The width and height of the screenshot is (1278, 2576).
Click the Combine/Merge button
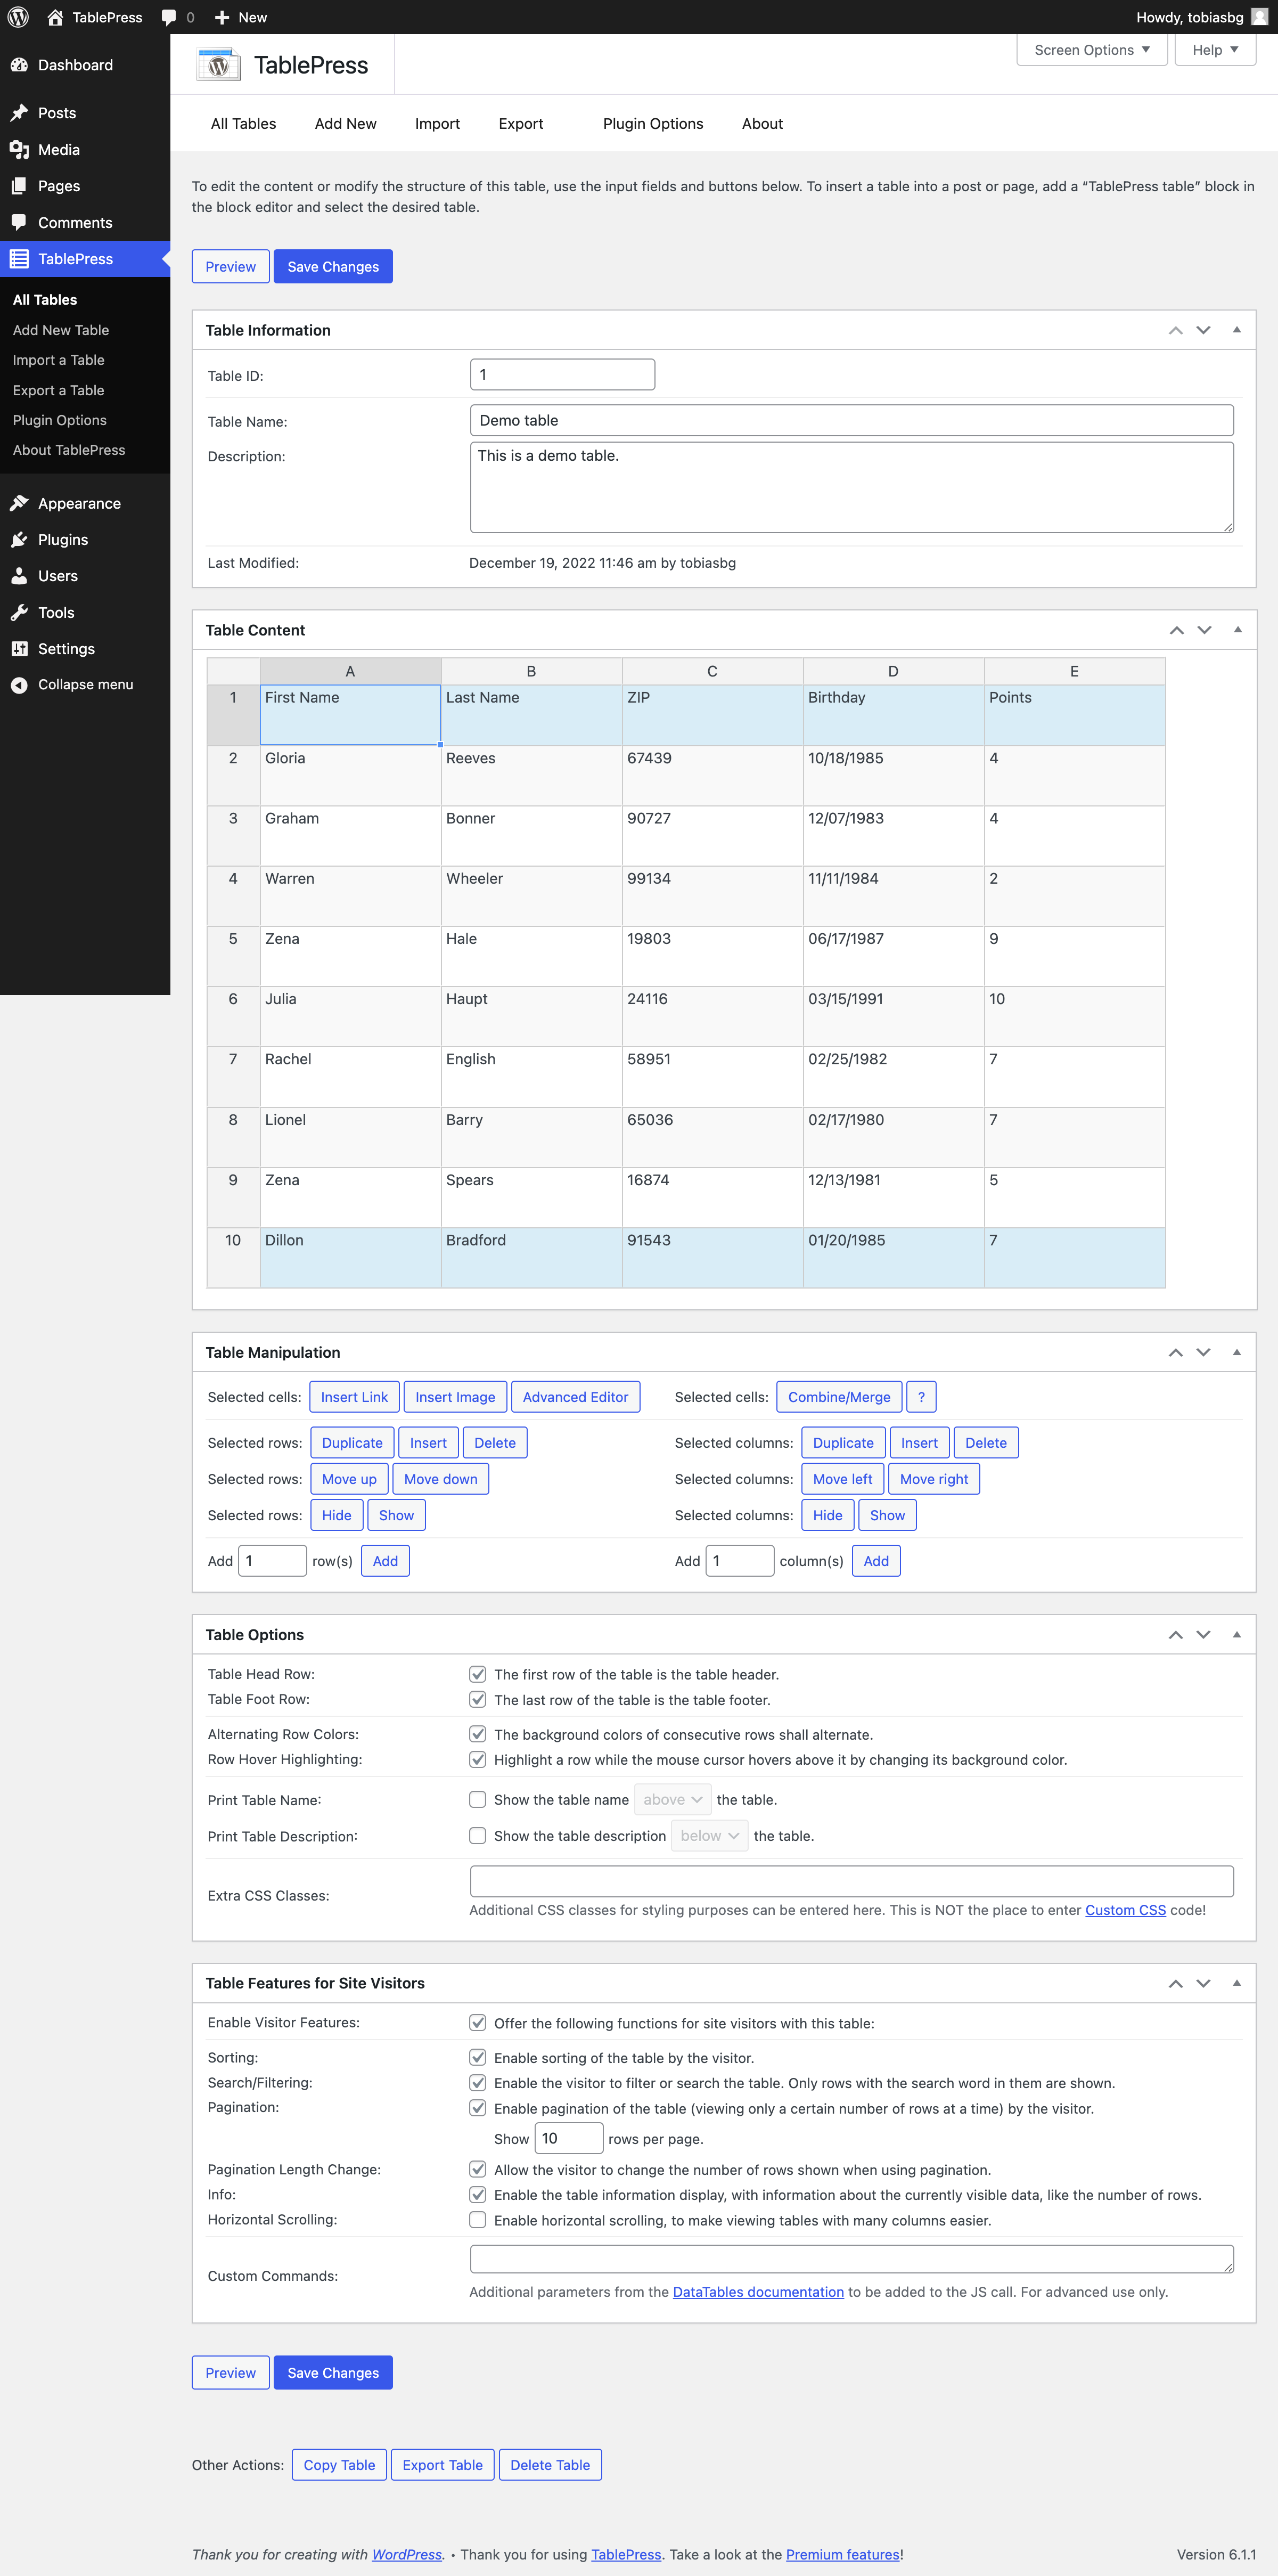pos(838,1397)
